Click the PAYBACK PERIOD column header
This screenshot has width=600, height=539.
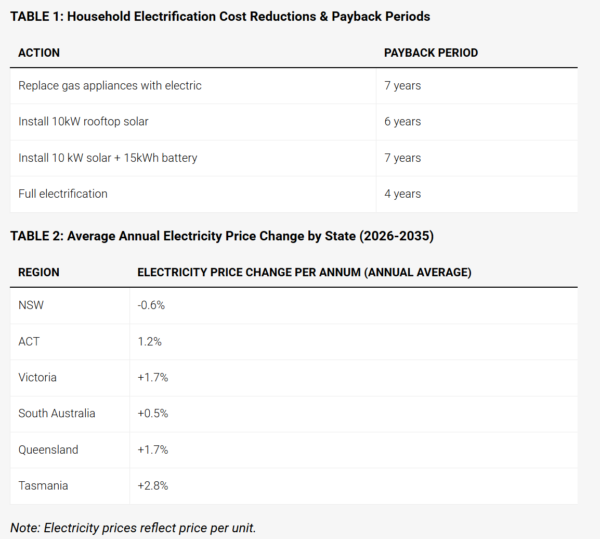tap(431, 51)
